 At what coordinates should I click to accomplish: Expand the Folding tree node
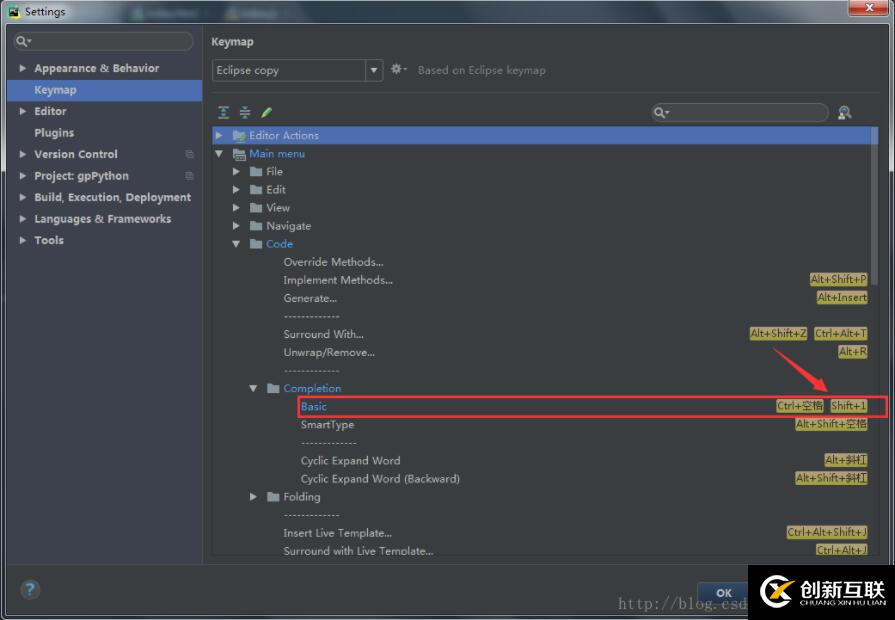pyautogui.click(x=253, y=497)
